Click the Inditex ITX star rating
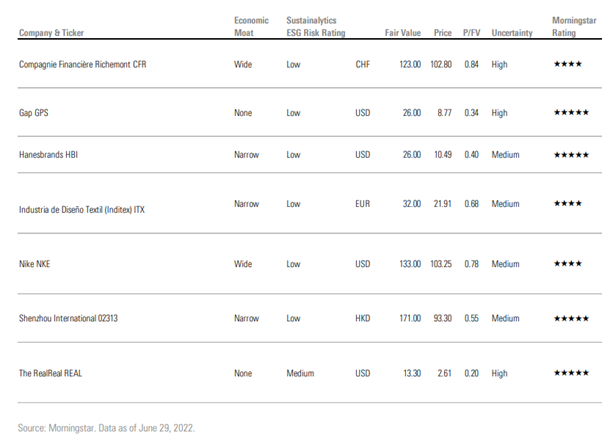This screenshot has height=441, width=602. [568, 204]
